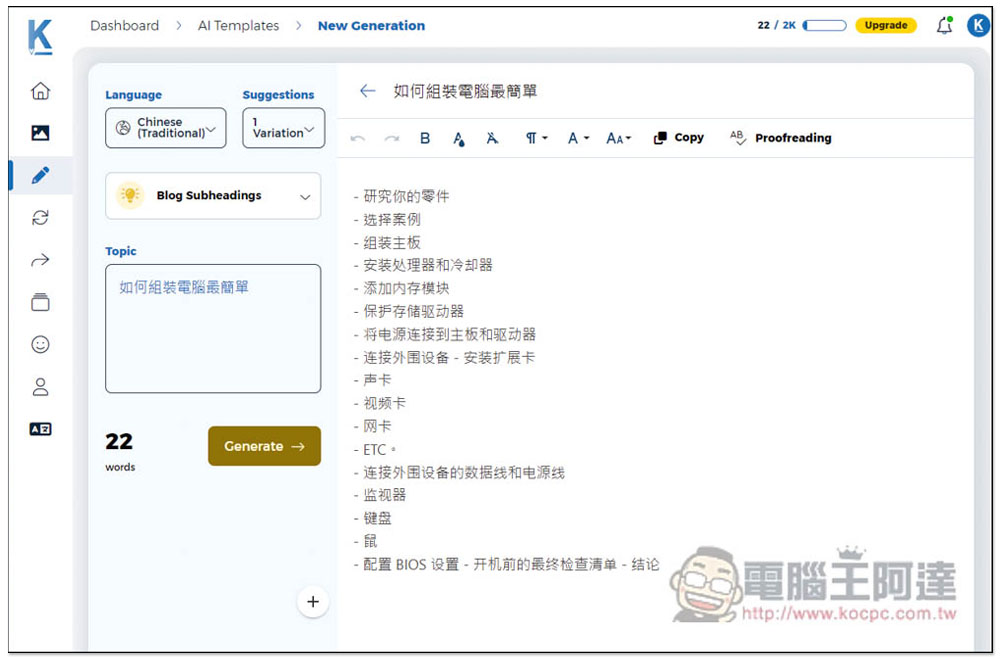This screenshot has width=1000, height=660.
Task: Open the image generator sidebar icon
Action: coord(40,133)
